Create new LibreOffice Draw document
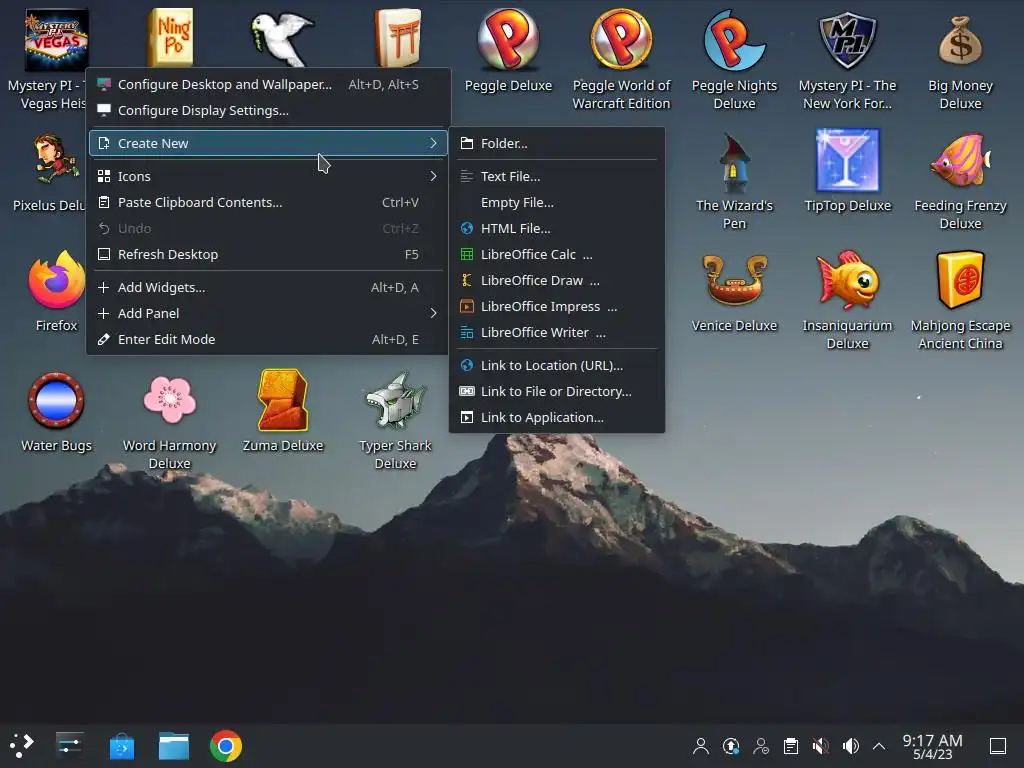 [557, 281]
